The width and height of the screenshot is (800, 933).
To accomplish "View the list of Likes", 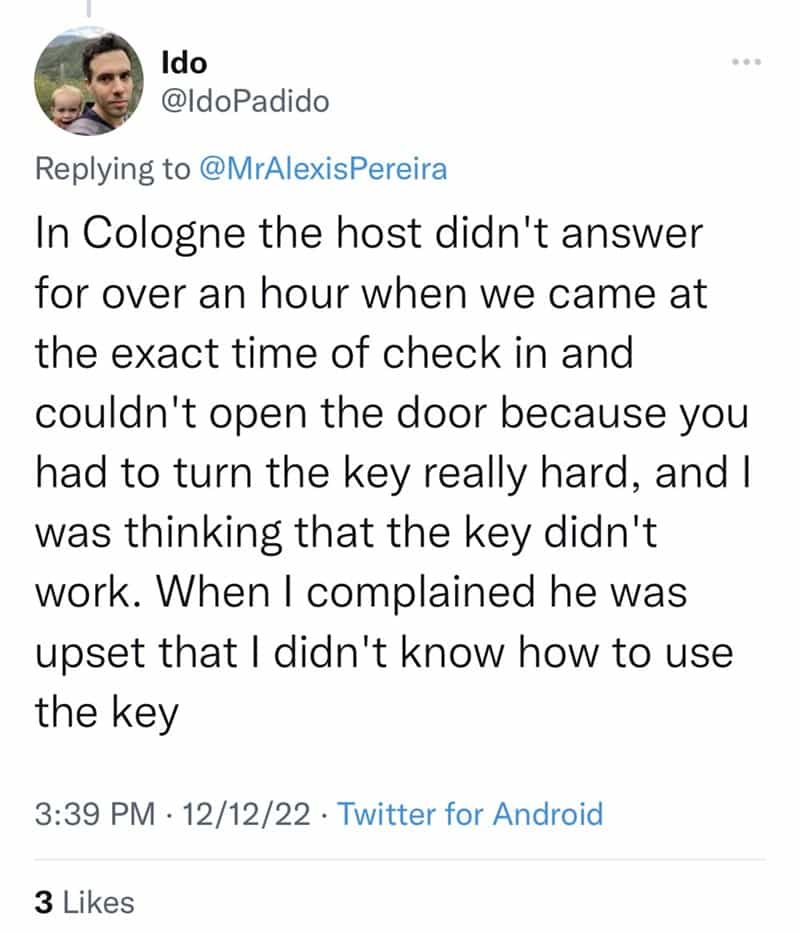I will pyautogui.click(x=98, y=903).
